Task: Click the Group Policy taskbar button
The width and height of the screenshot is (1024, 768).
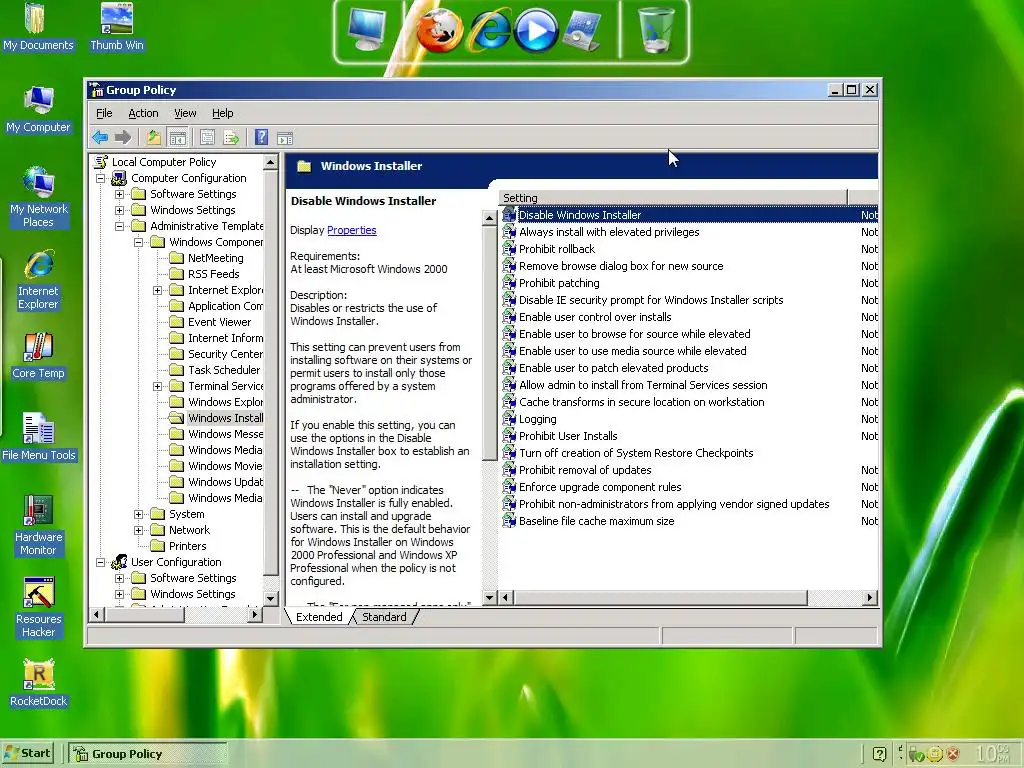Action: click(x=149, y=754)
